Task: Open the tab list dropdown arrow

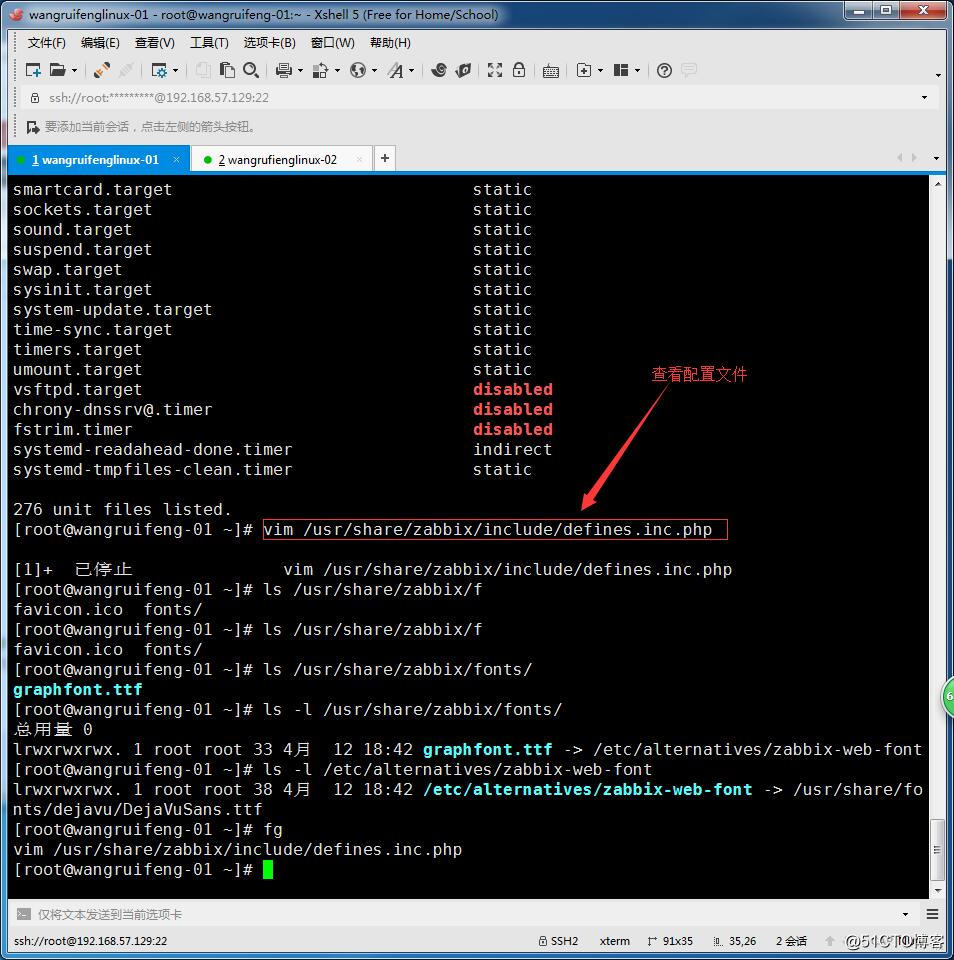Action: click(x=936, y=159)
